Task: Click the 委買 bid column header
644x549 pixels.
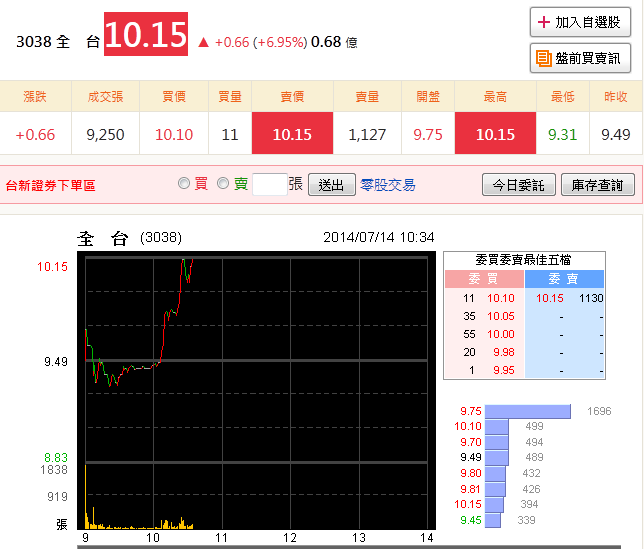Action: point(484,279)
